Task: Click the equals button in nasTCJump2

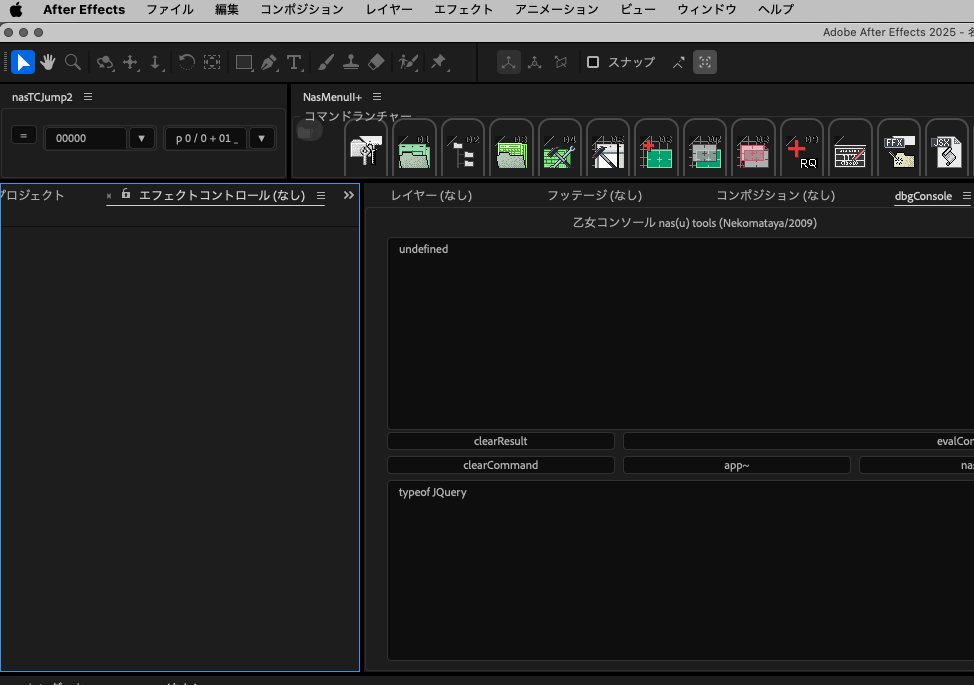Action: [x=24, y=135]
